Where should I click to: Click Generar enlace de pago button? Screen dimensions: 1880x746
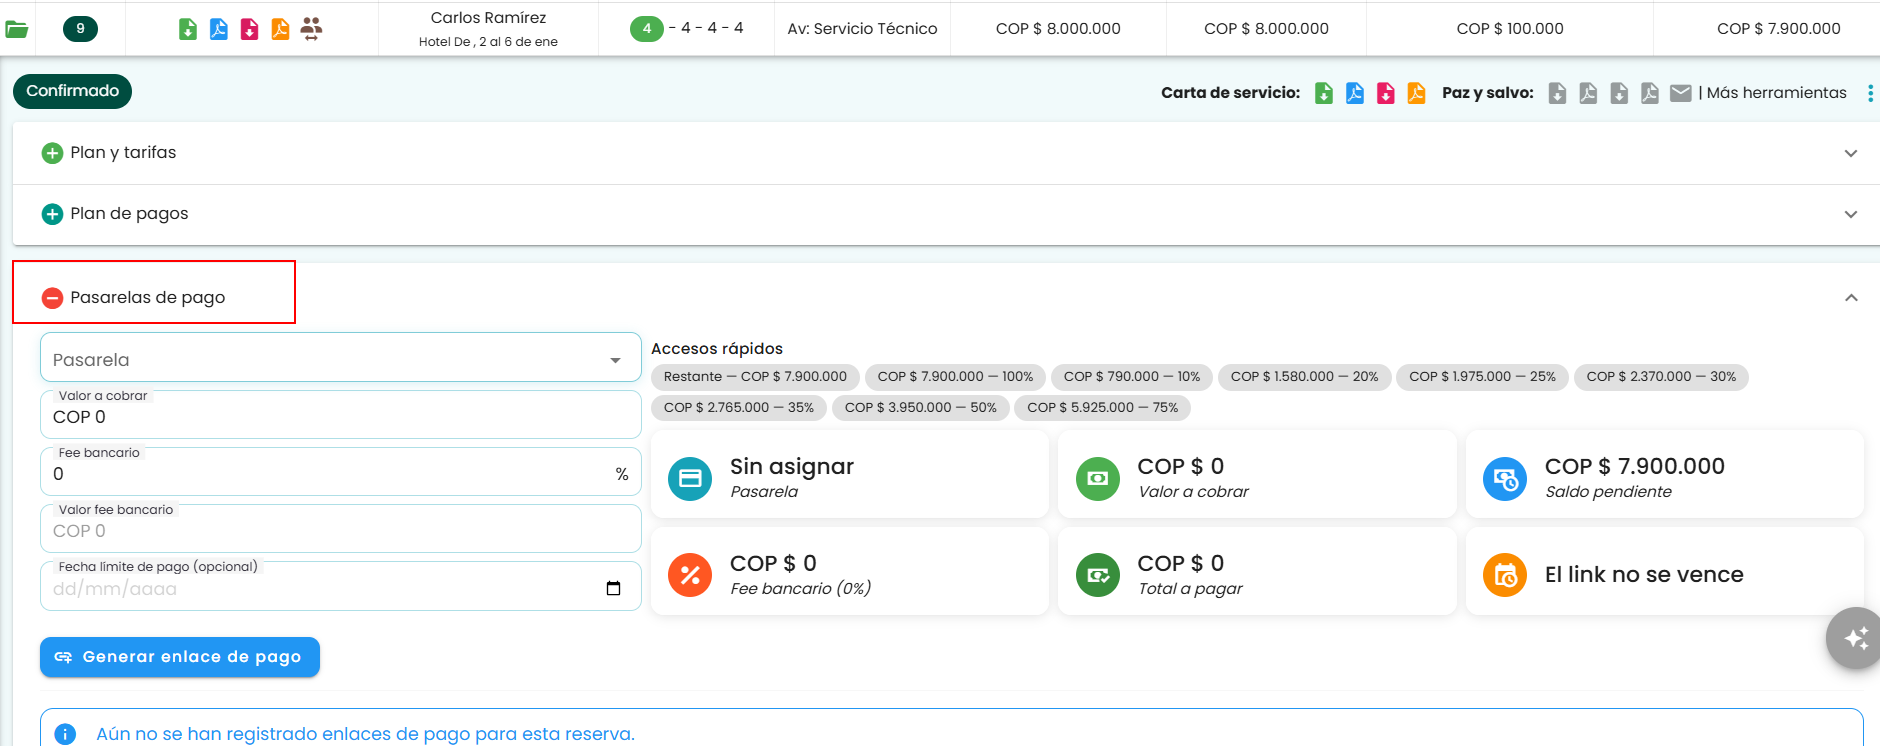pyautogui.click(x=180, y=657)
